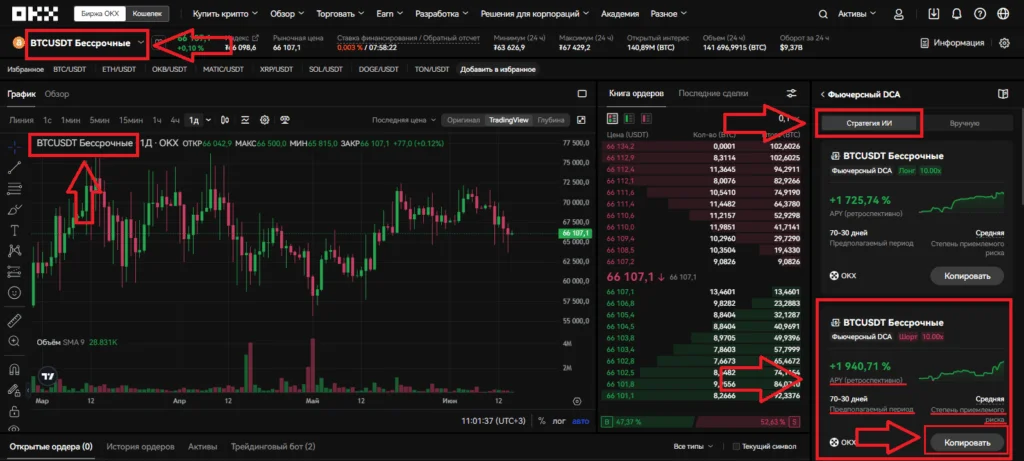This screenshot has height=461, width=1024.
Task: Switch chart to Оригинал mode
Action: (464, 120)
